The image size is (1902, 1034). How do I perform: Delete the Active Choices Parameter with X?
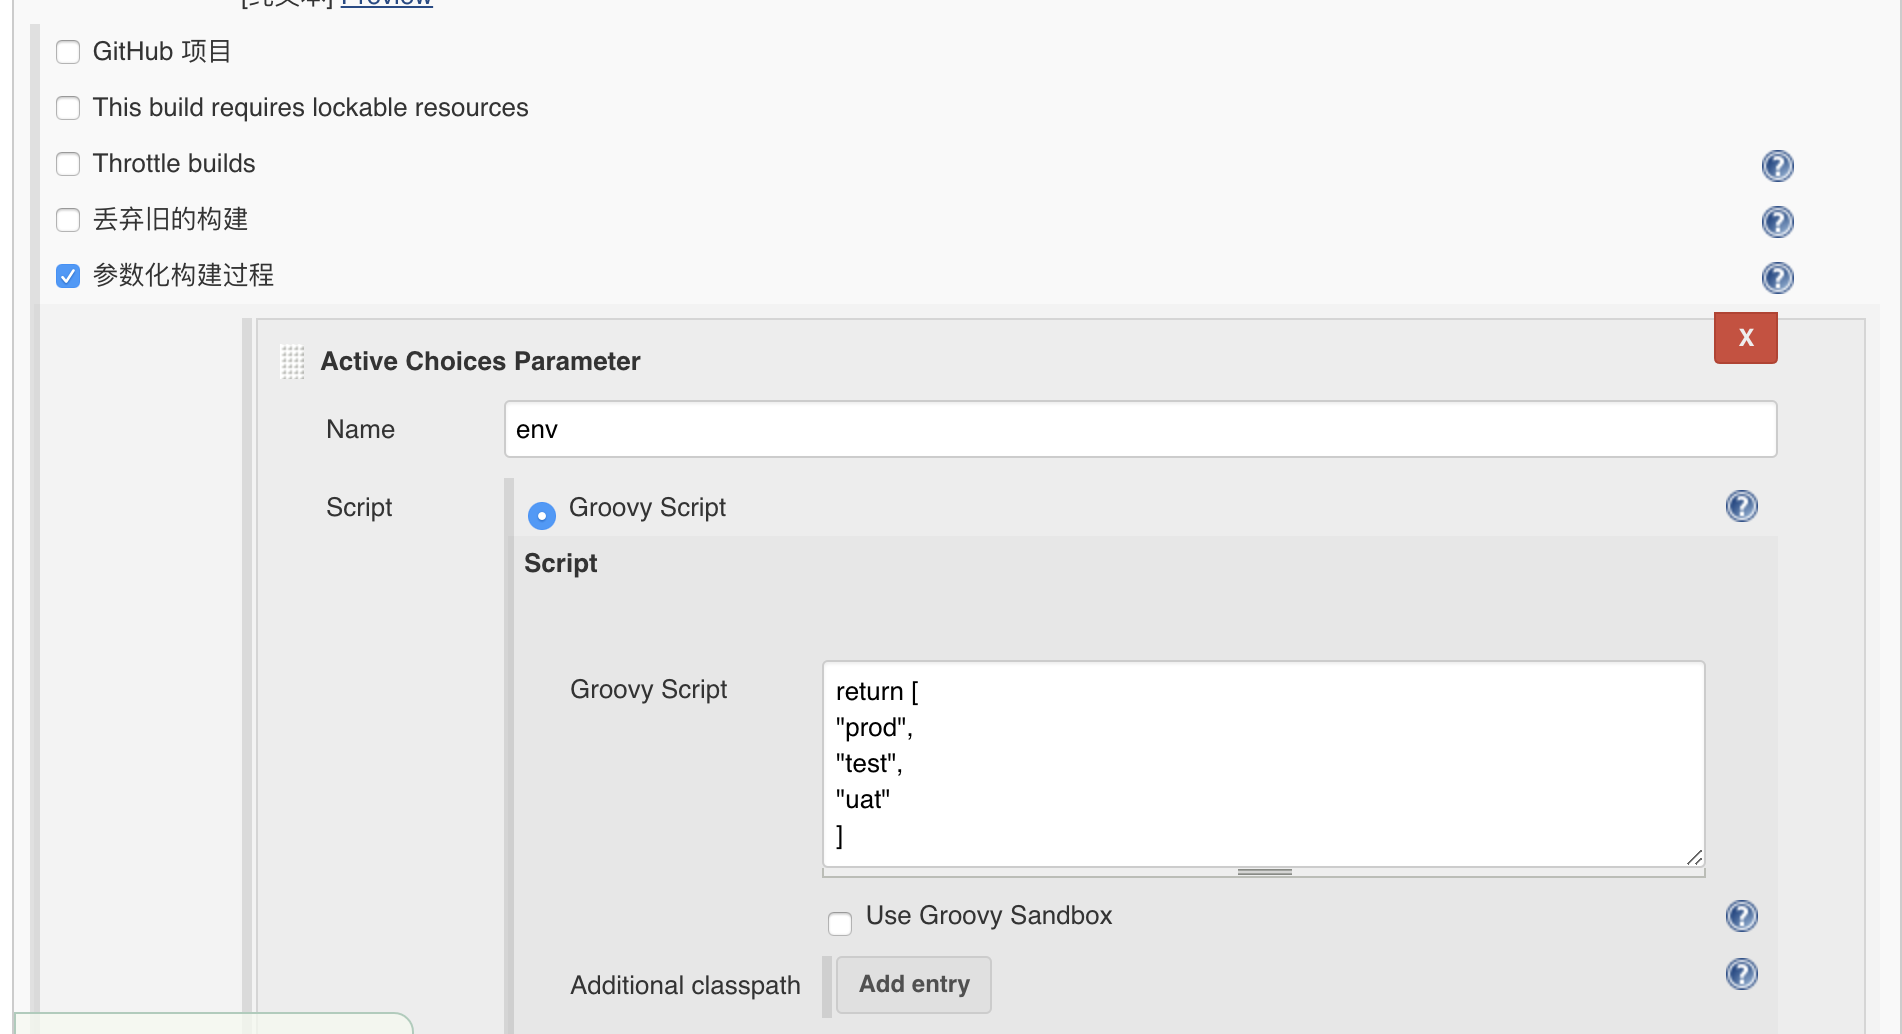tap(1745, 338)
